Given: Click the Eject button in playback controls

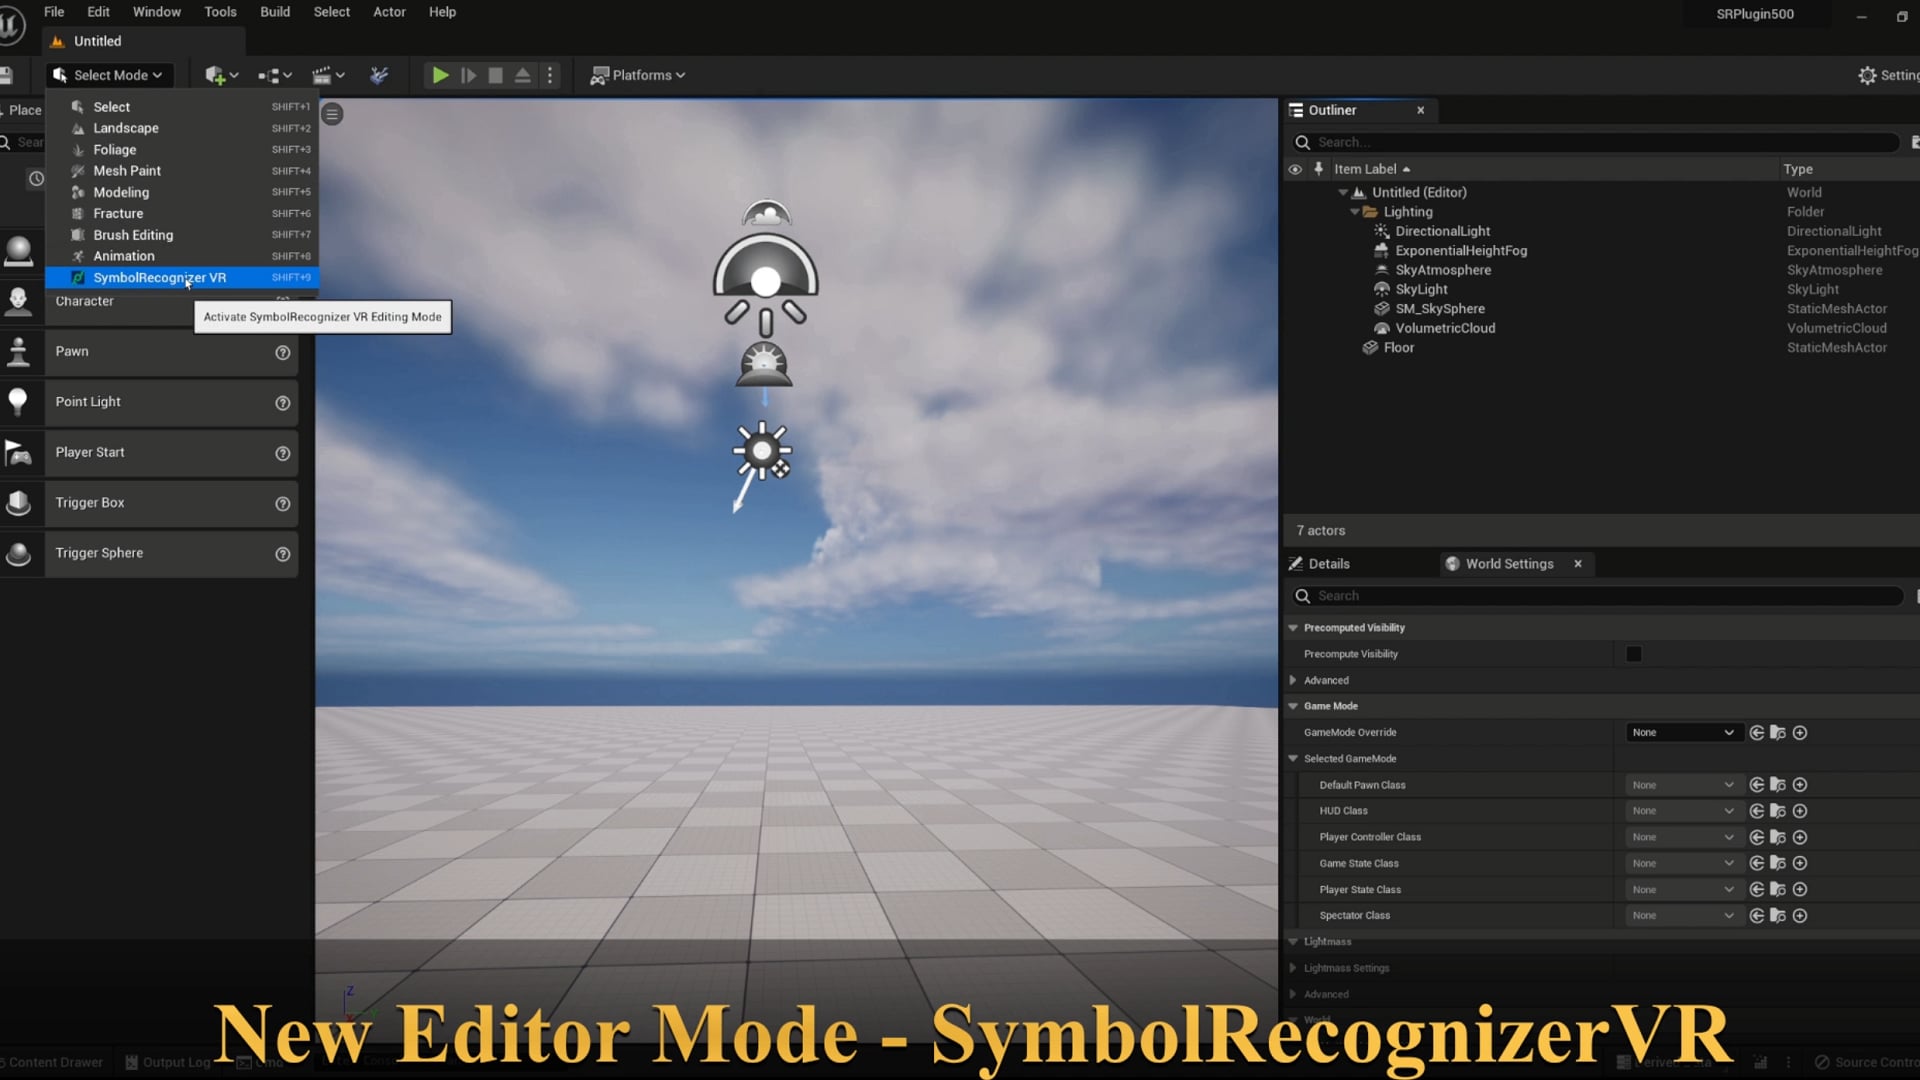Looking at the screenshot, I should pyautogui.click(x=522, y=75).
